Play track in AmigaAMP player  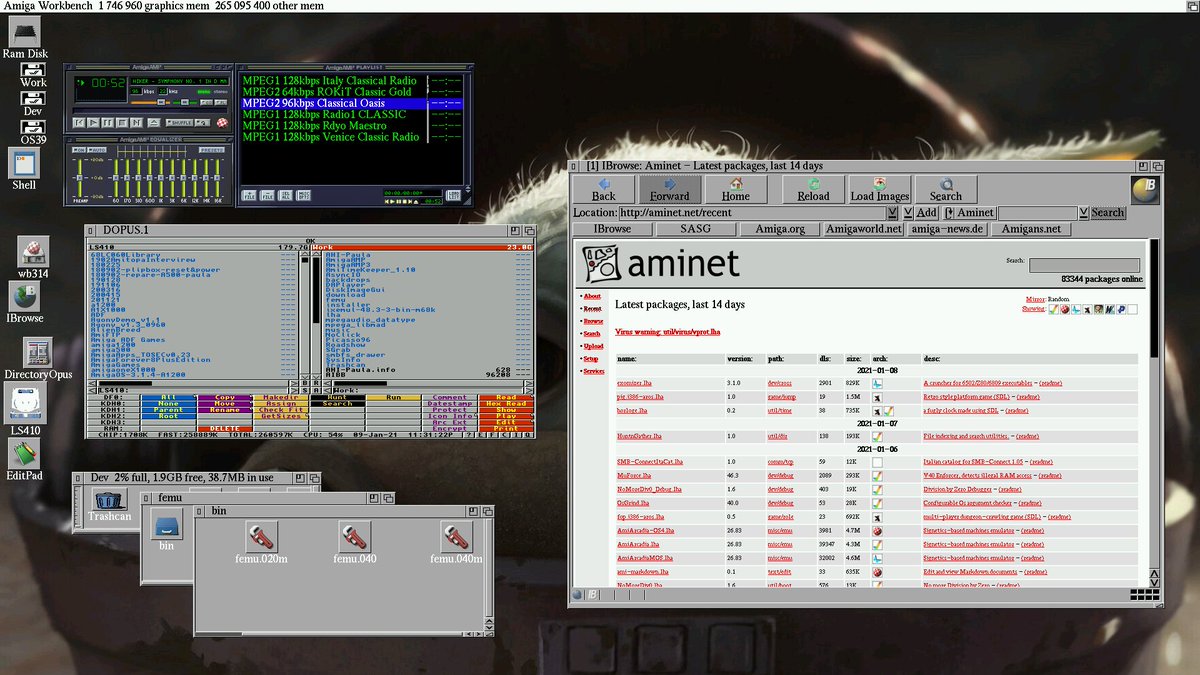tap(93, 123)
